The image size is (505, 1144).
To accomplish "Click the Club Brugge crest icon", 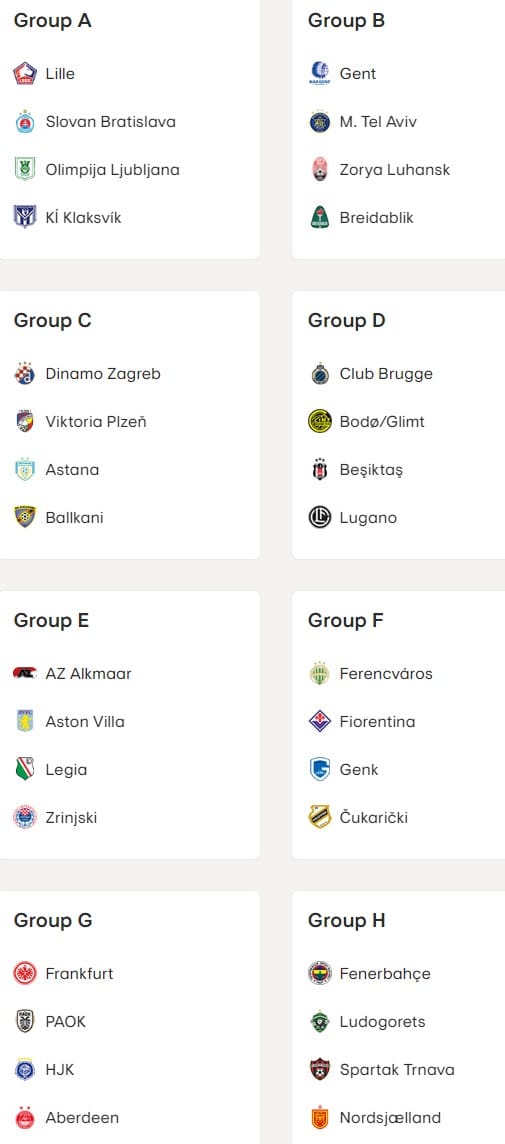I will (320, 374).
